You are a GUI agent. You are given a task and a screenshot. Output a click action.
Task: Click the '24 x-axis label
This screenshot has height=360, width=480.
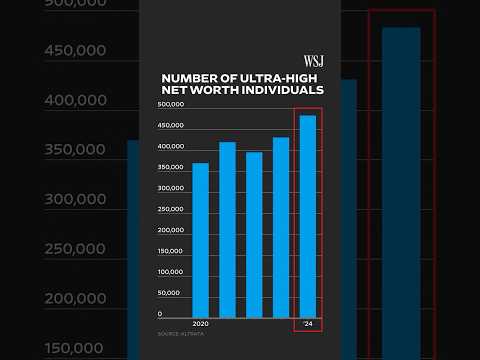308,324
